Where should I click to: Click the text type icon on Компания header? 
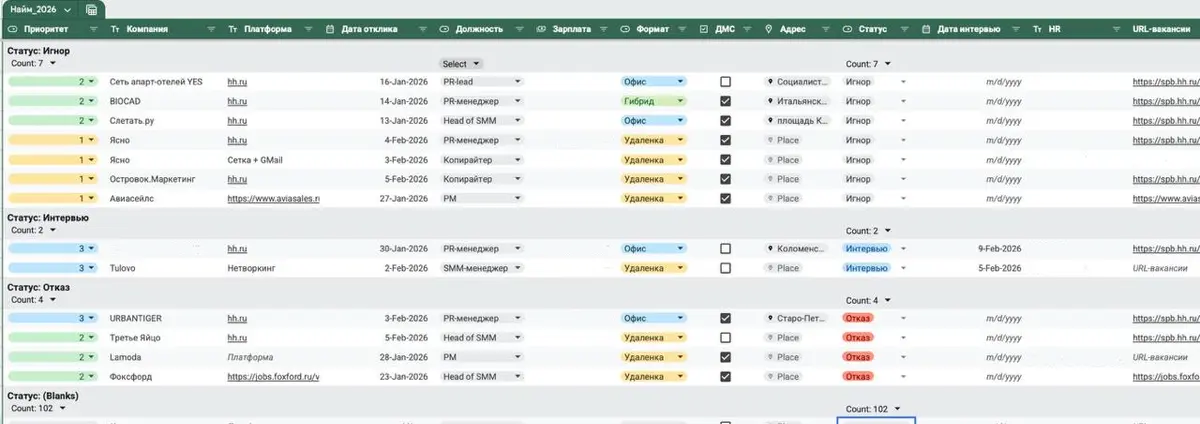click(116, 30)
